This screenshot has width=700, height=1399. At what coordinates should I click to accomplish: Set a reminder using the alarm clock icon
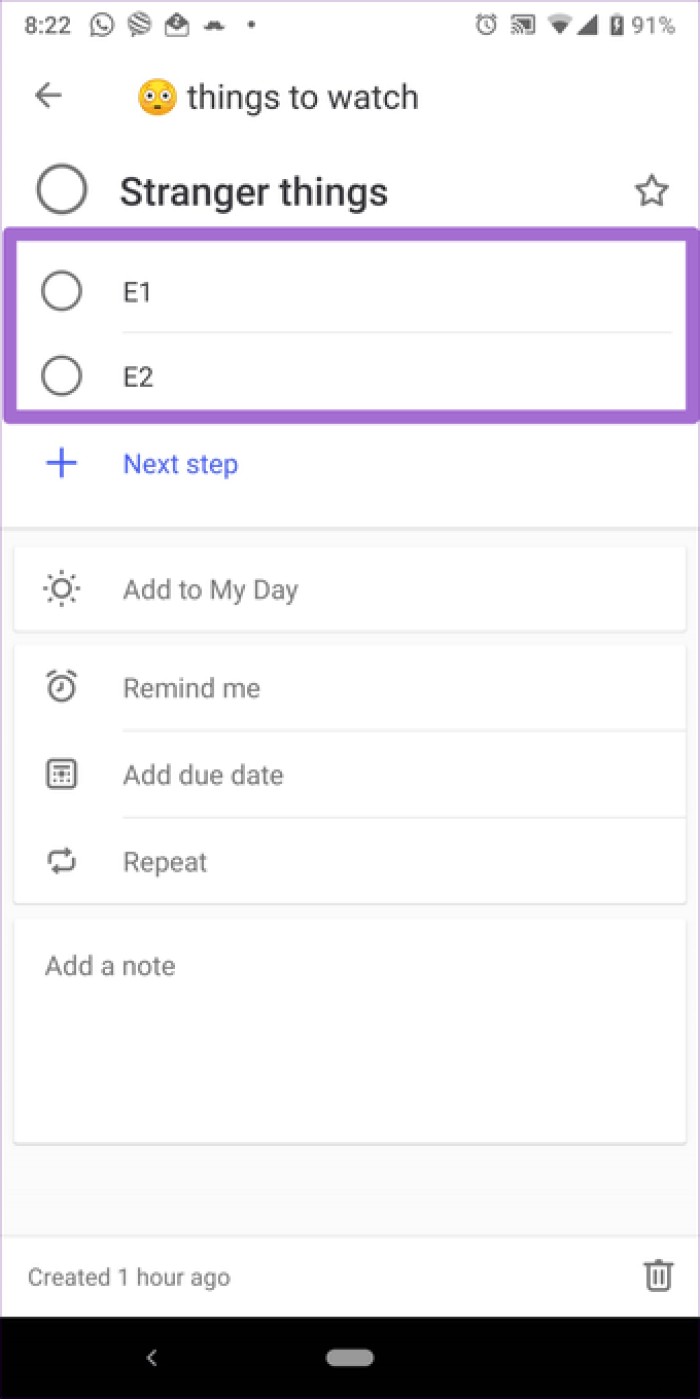pos(61,686)
